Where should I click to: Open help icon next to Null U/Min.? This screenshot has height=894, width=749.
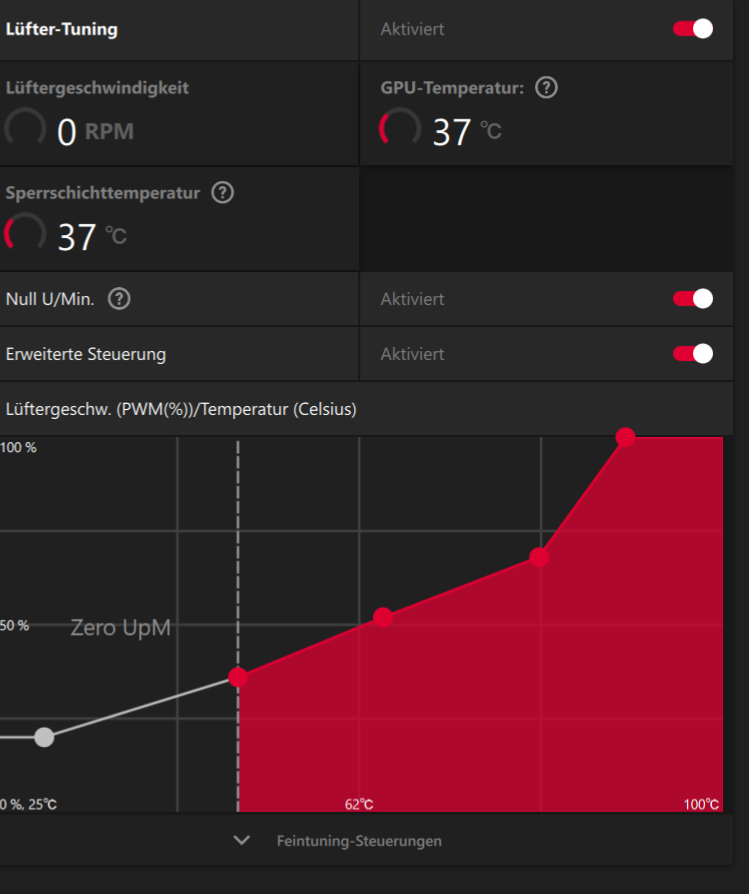[x=119, y=299]
